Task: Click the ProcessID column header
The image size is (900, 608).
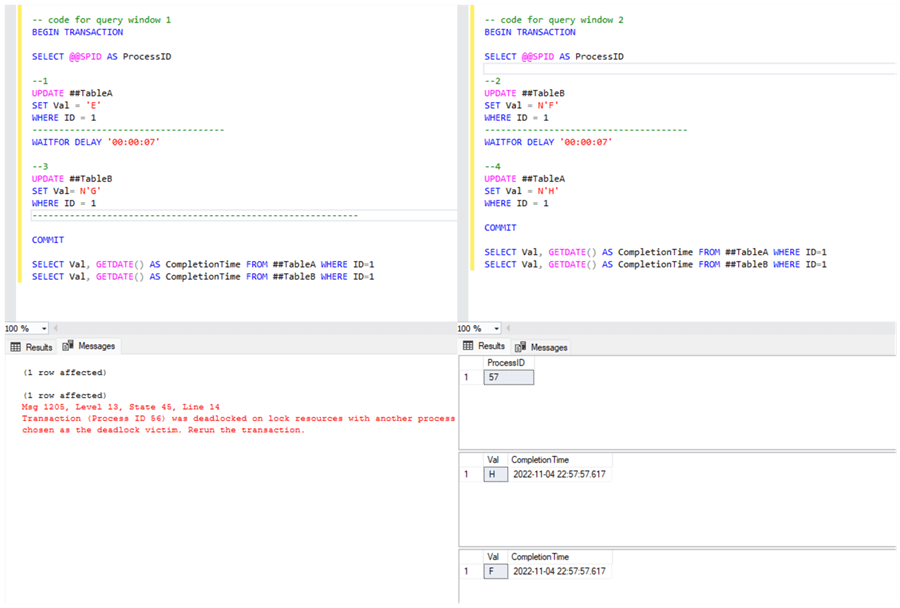Action: click(505, 362)
